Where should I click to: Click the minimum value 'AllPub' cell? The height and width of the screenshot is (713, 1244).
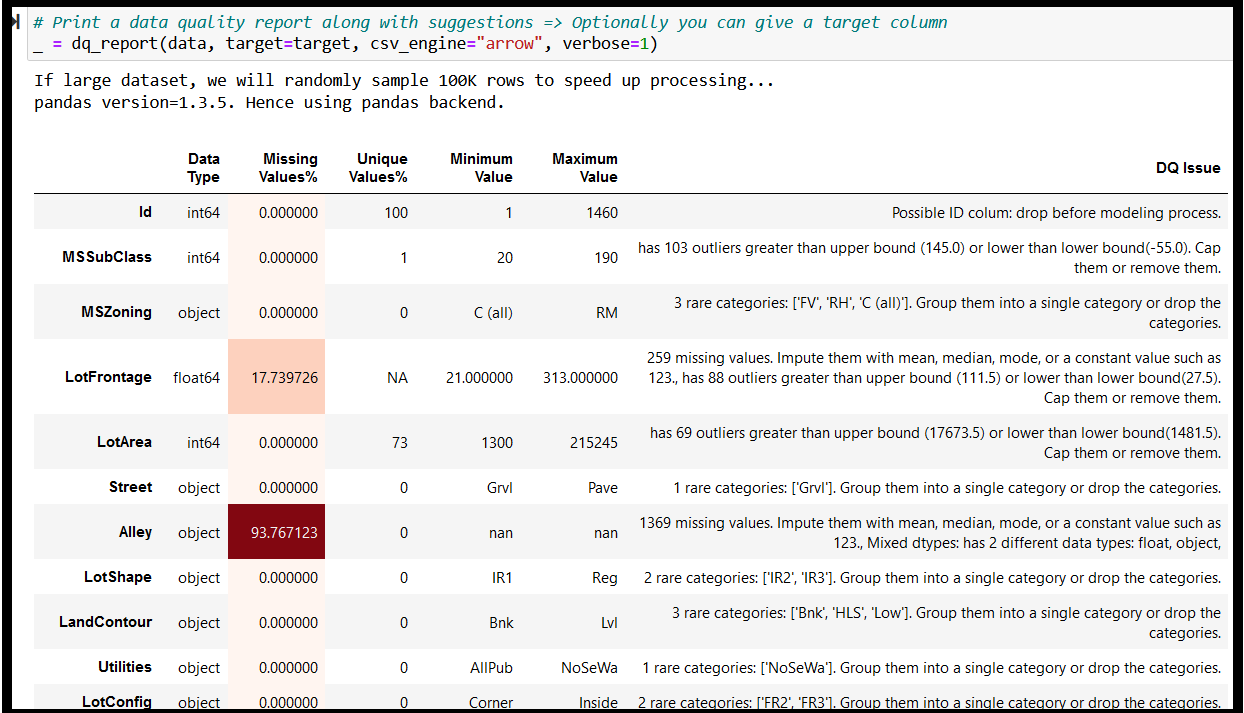point(491,668)
